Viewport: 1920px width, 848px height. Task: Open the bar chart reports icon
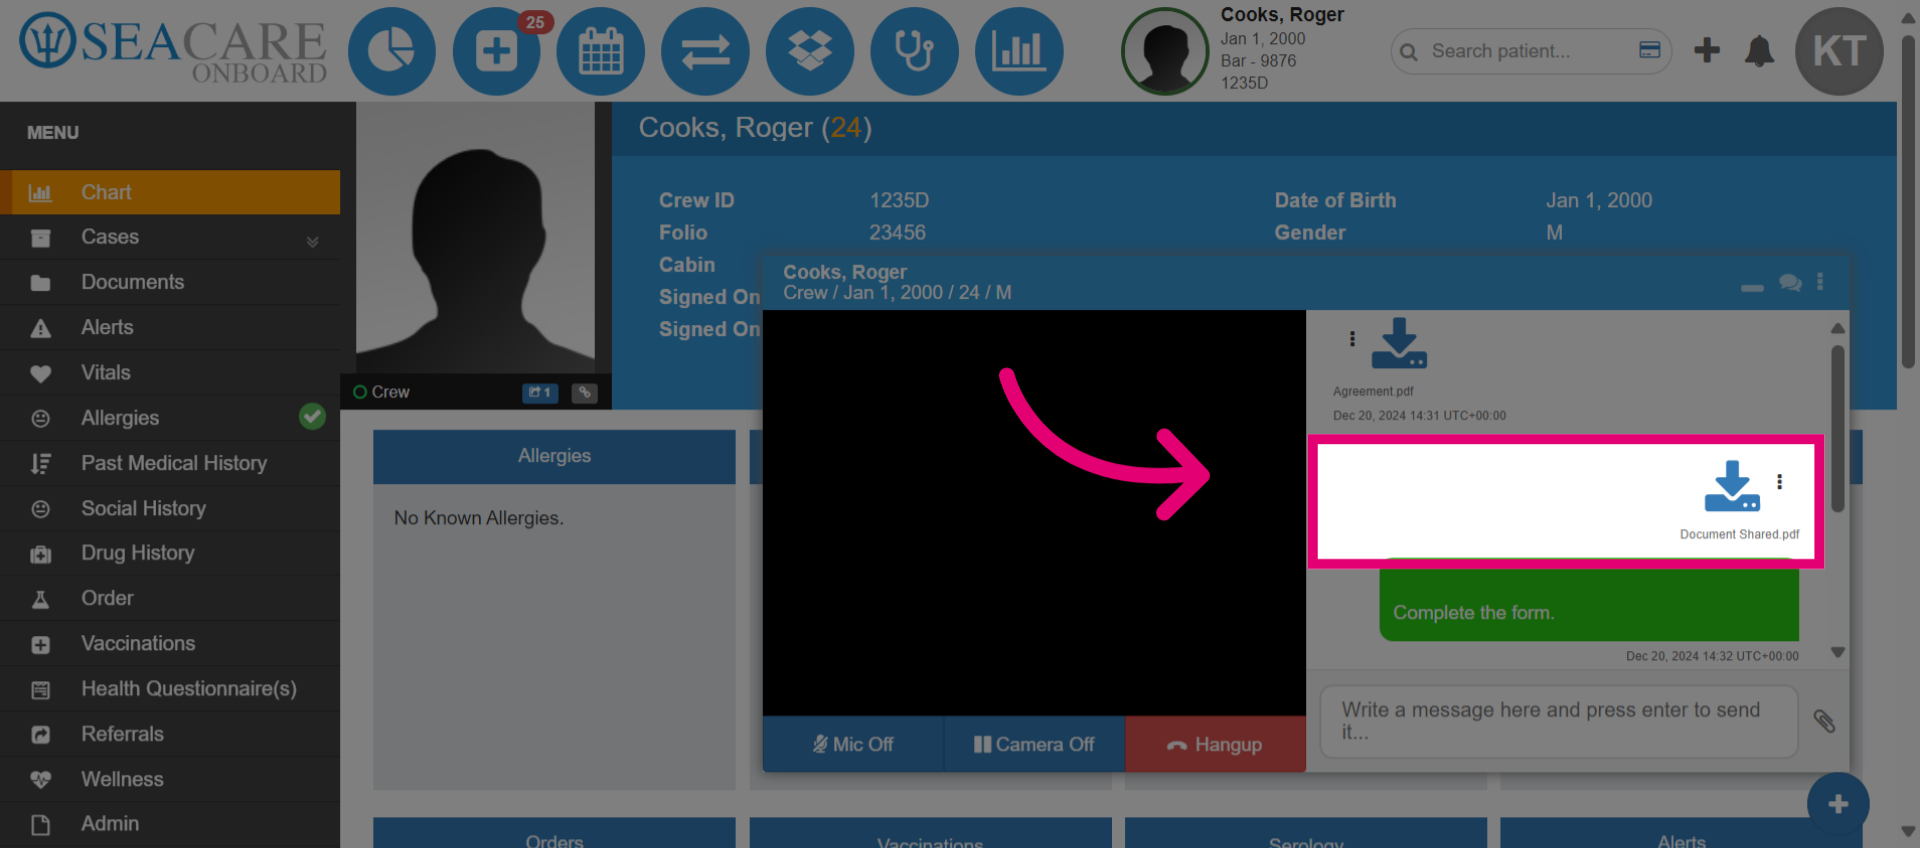[1019, 51]
